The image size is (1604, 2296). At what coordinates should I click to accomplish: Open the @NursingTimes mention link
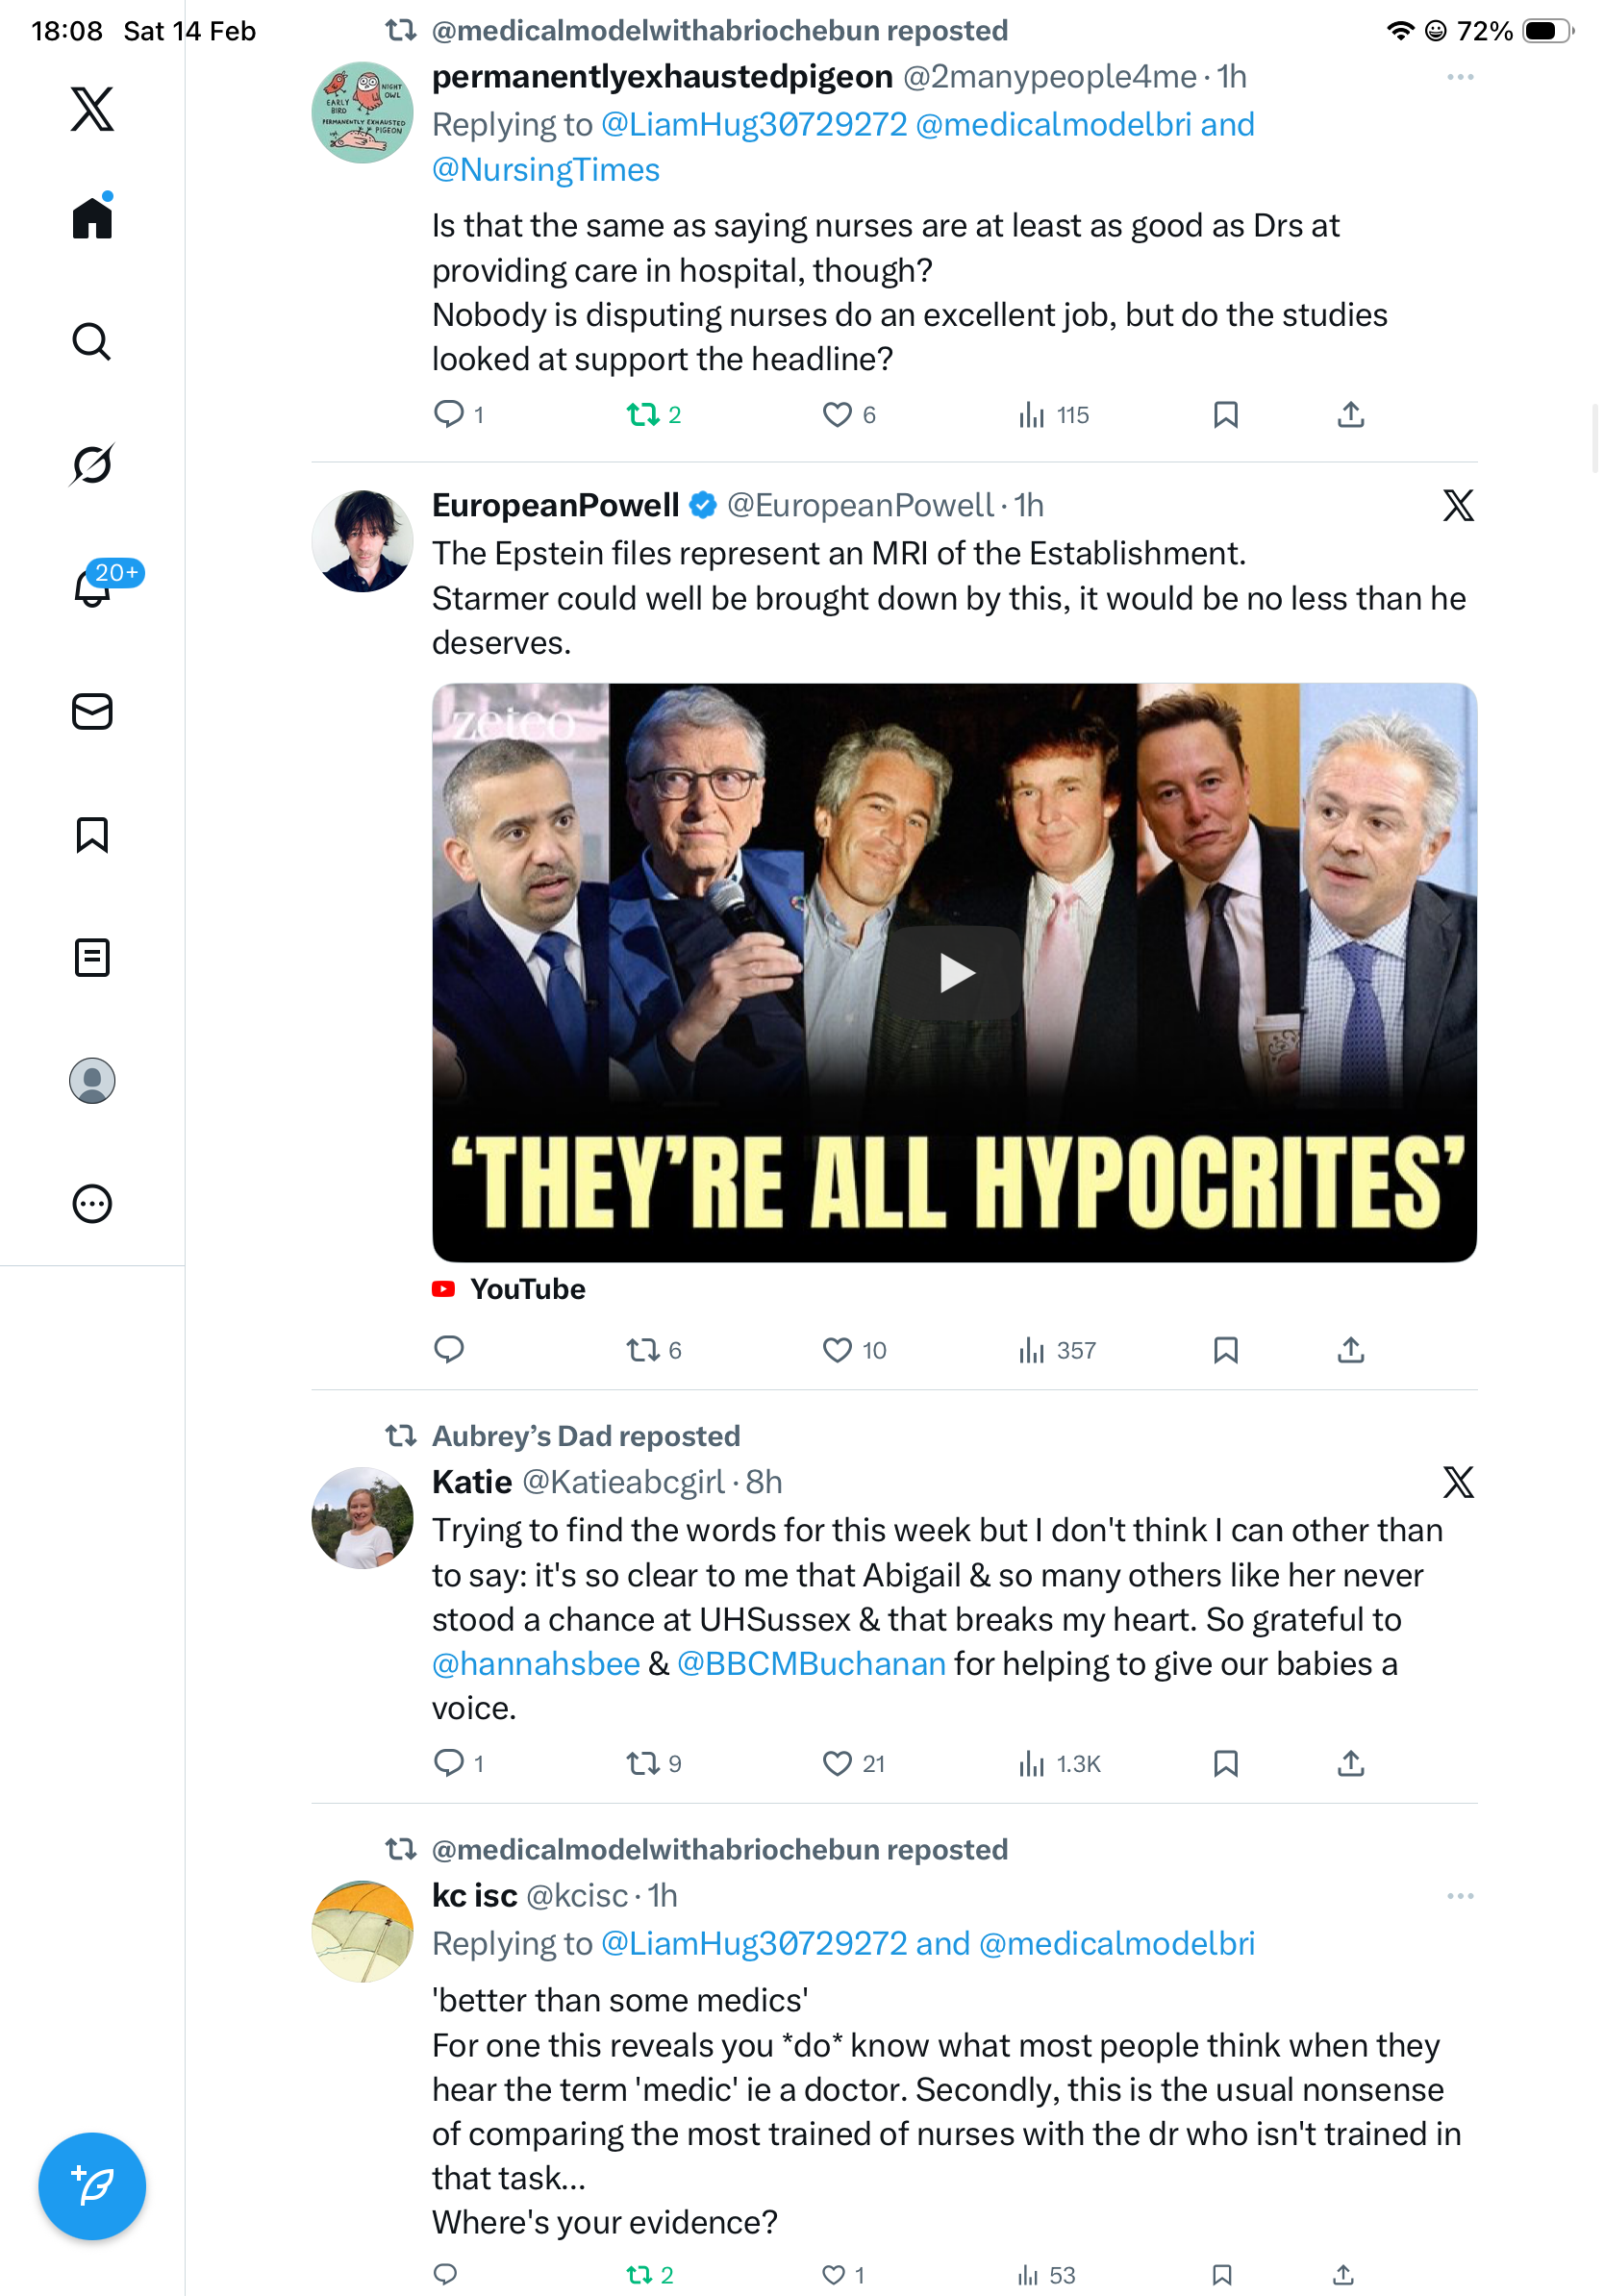coord(546,170)
